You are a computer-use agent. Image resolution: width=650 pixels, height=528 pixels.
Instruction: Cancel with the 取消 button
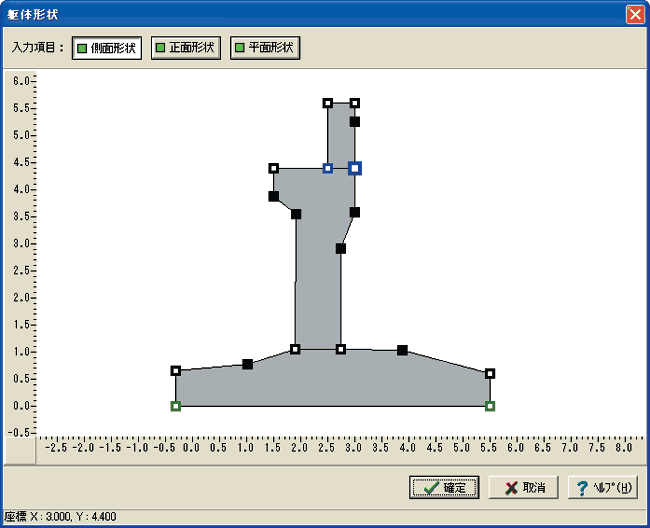524,487
